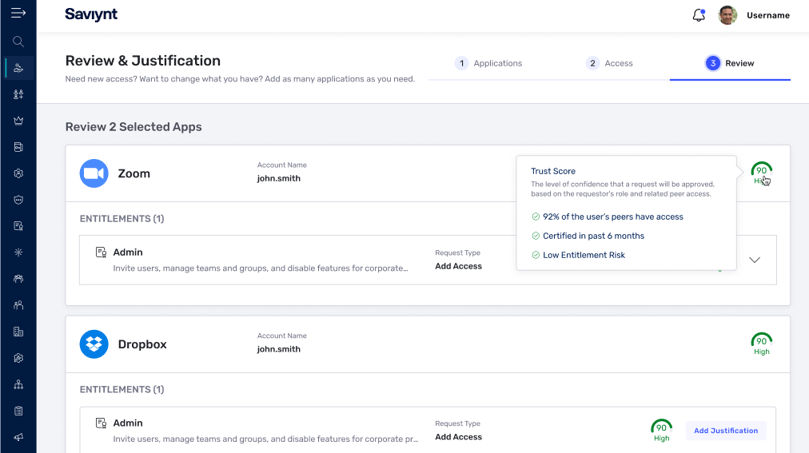Image resolution: width=809 pixels, height=453 pixels.
Task: Select the Zoom application logo
Action: click(x=94, y=173)
